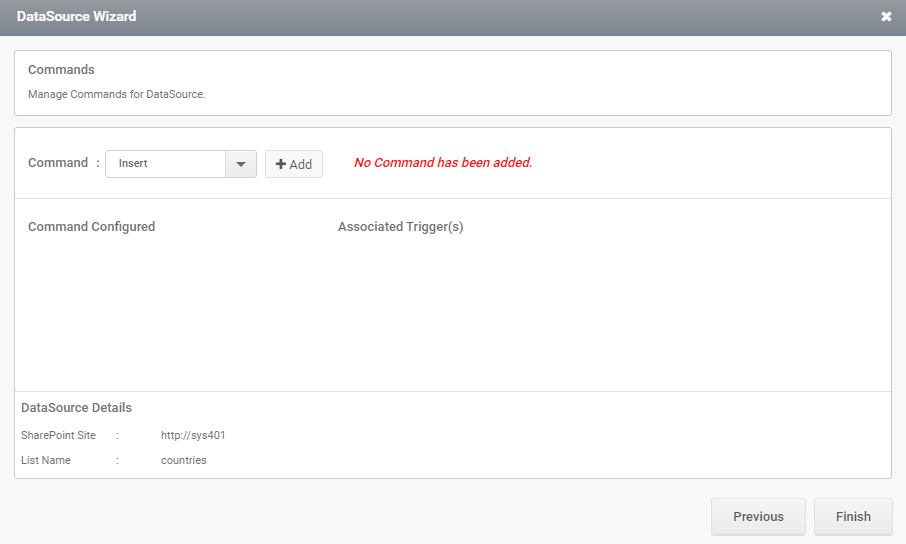Close the DataSource Wizard dialog
The image size is (906, 544).
[x=886, y=17]
